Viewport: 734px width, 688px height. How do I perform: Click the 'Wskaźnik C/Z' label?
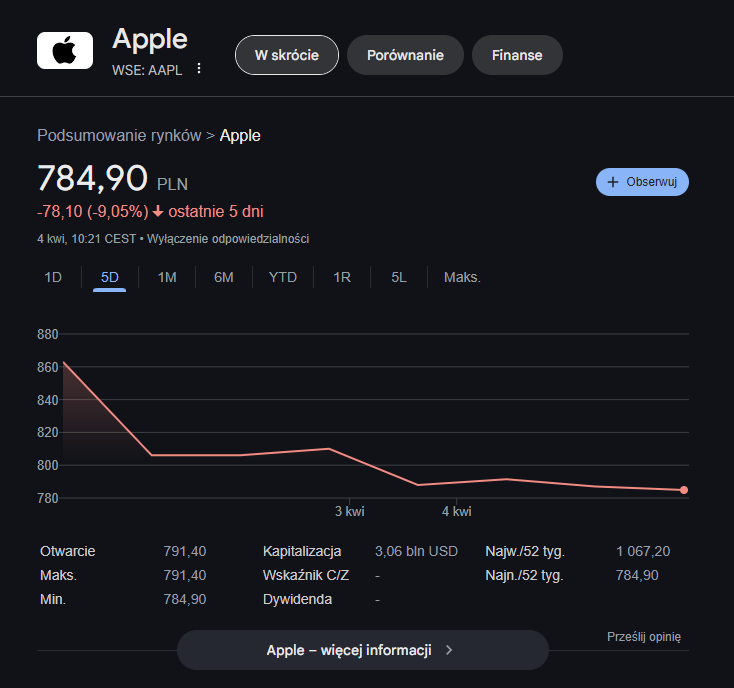(306, 575)
